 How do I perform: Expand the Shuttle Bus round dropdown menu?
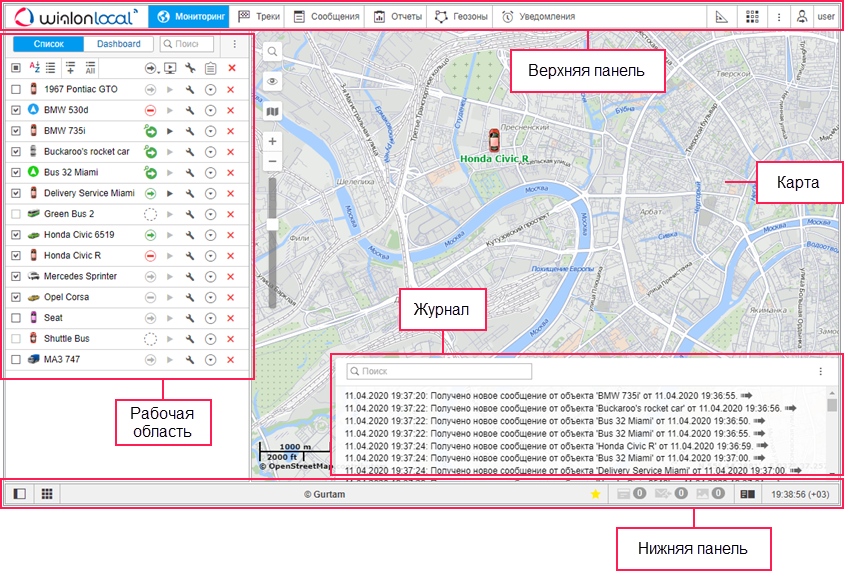click(x=210, y=339)
